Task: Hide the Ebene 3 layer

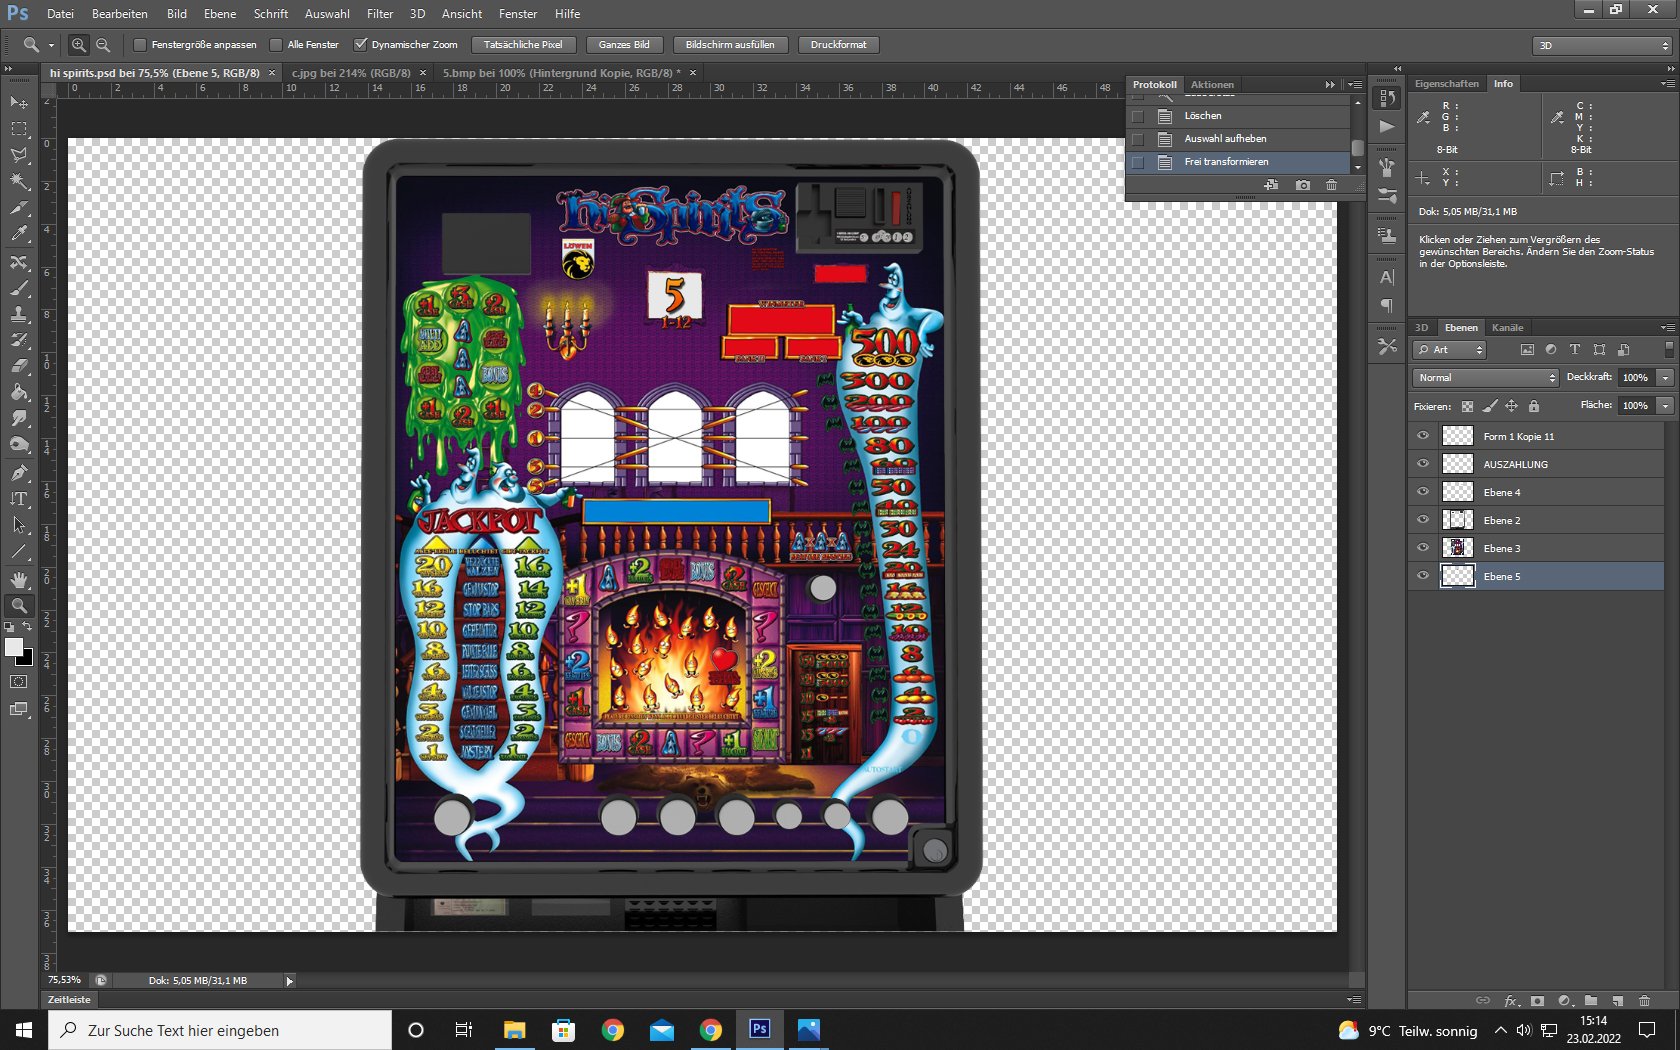Action: point(1423,548)
